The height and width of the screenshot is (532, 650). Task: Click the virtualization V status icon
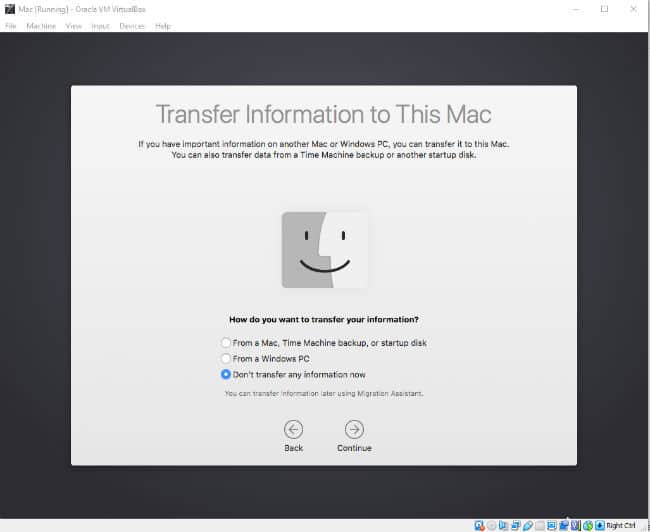point(575,525)
